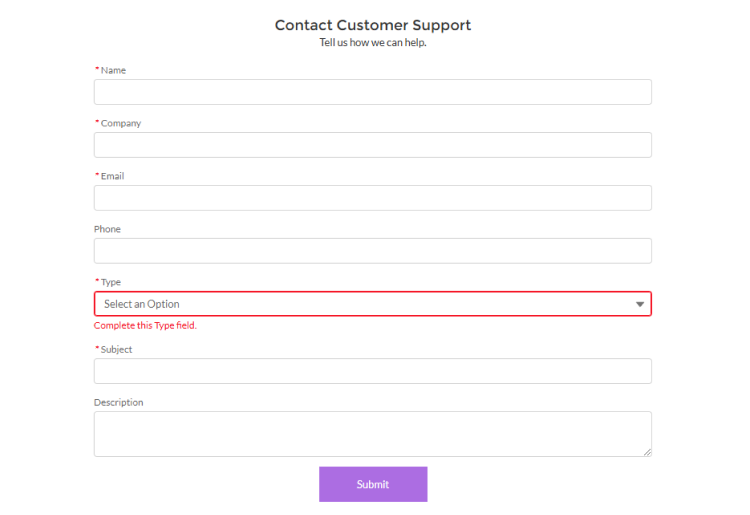Image resolution: width=750 pixels, height=515 pixels.
Task: Click the 'Email' field label
Action: tap(112, 176)
